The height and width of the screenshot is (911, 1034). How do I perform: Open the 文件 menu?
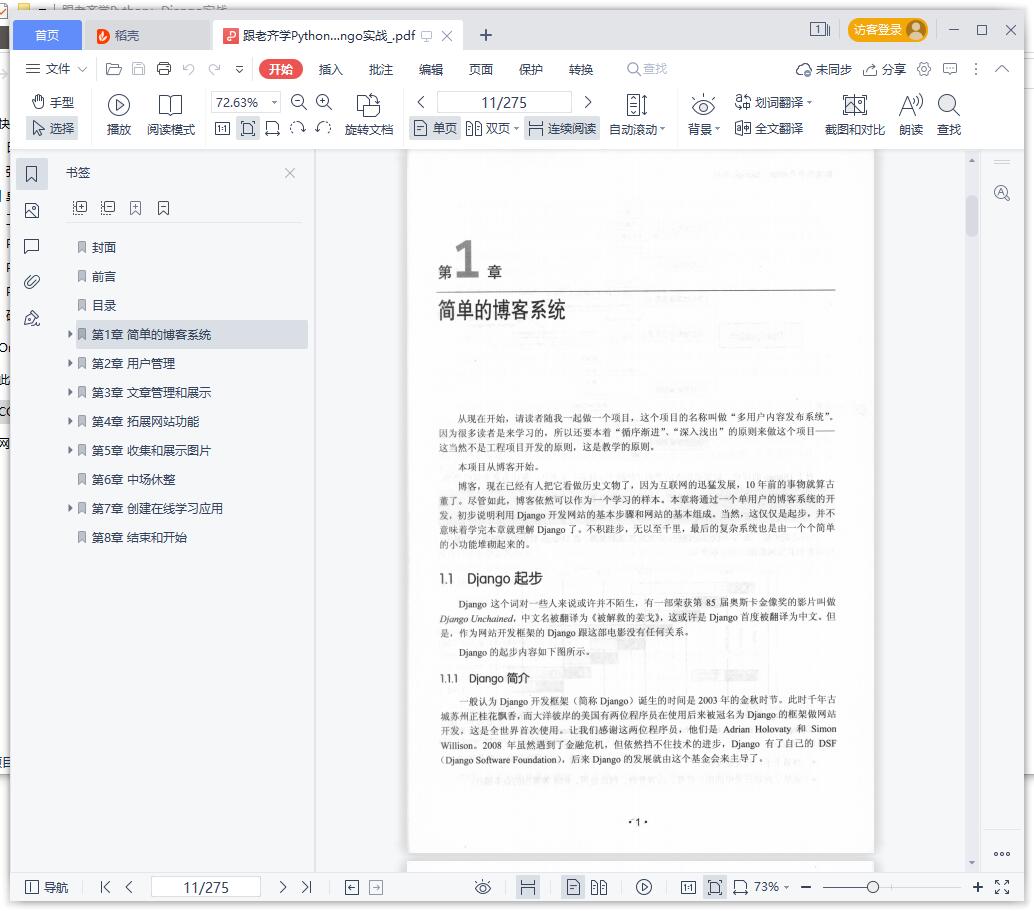click(x=56, y=69)
